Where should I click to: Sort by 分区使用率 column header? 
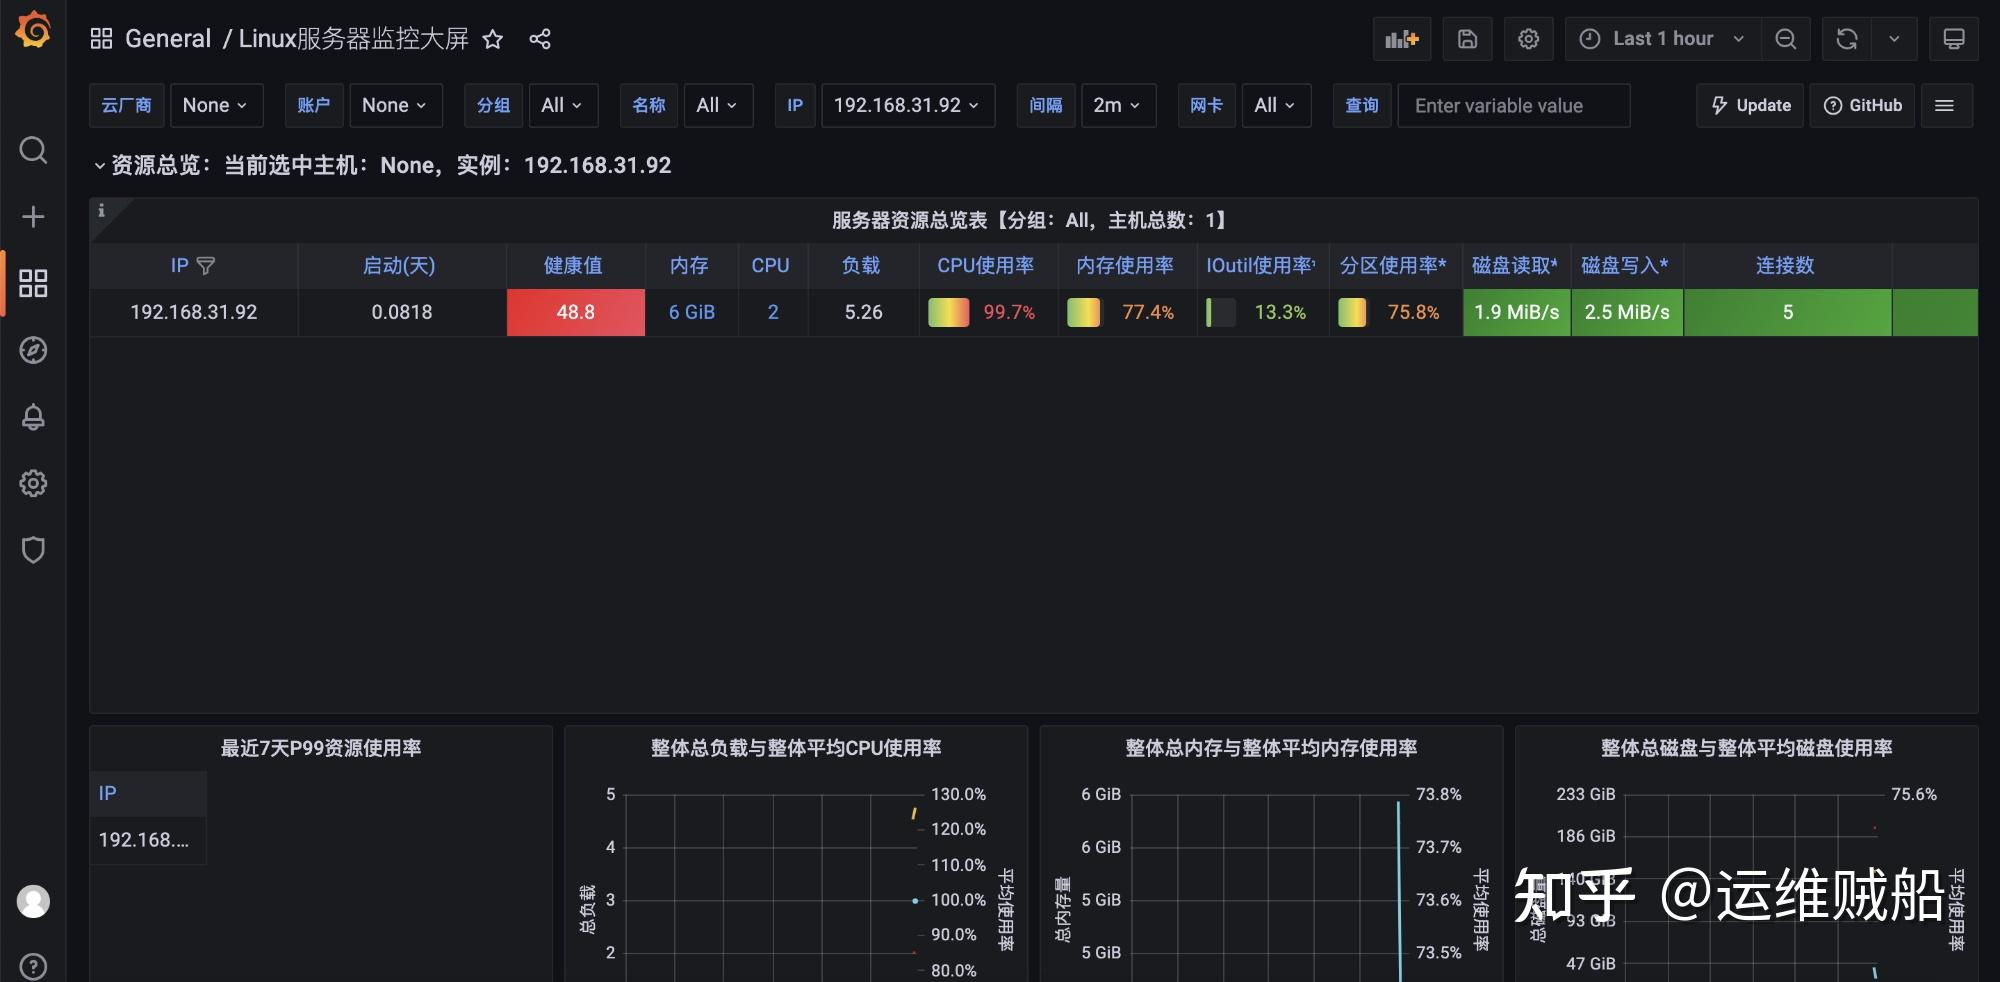(x=1393, y=266)
